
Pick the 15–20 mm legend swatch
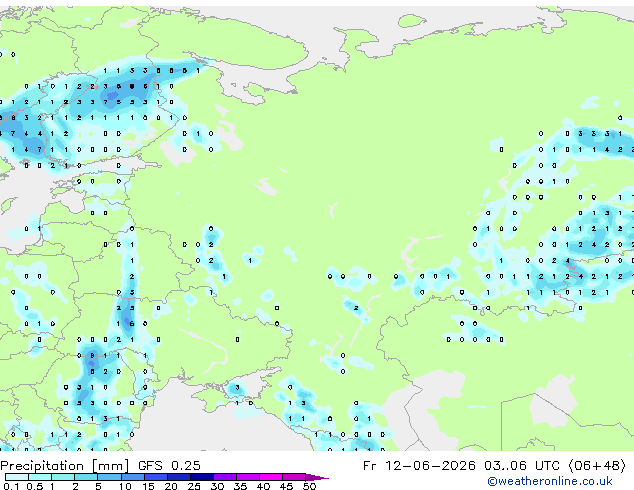coord(156,477)
